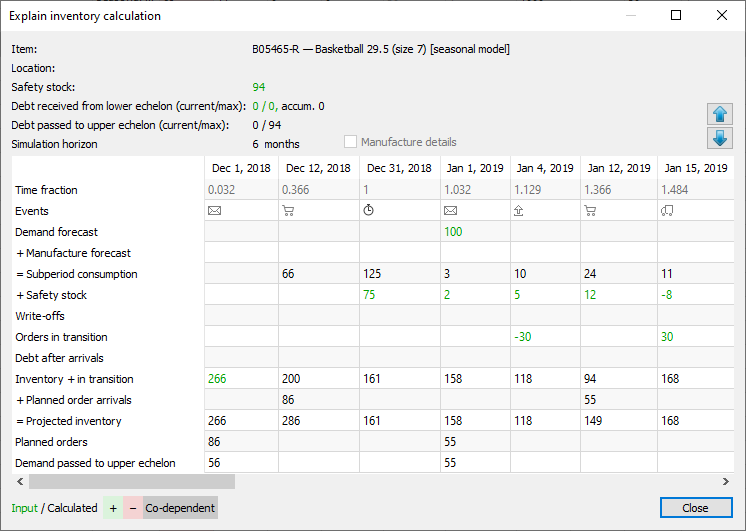Click the green plus legend swatch

tap(113, 508)
